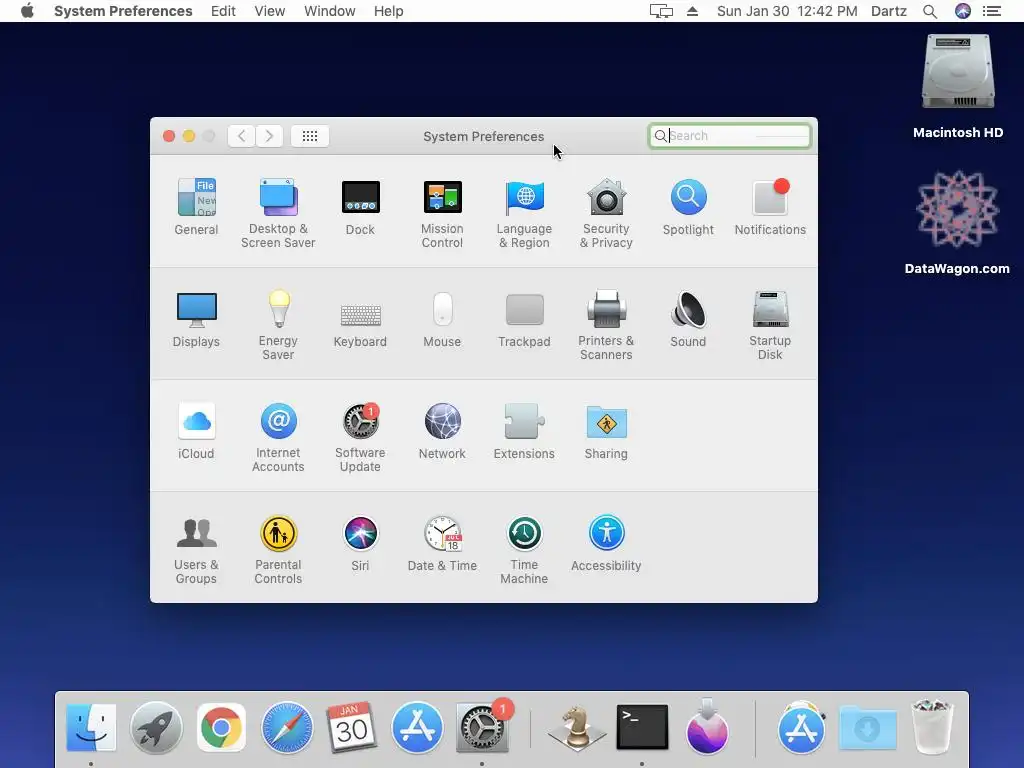Open Spotlight preferences
Screen dimensions: 1024x768
click(688, 206)
